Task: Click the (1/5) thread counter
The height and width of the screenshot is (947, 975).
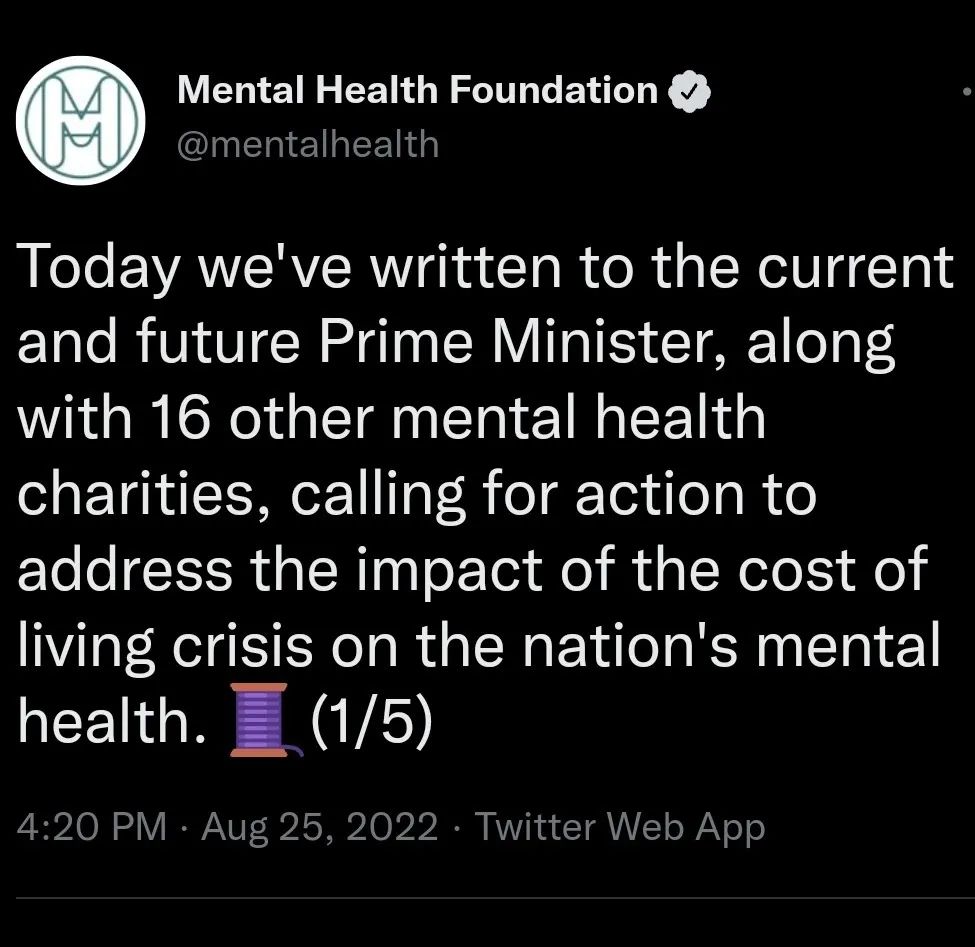Action: (373, 720)
